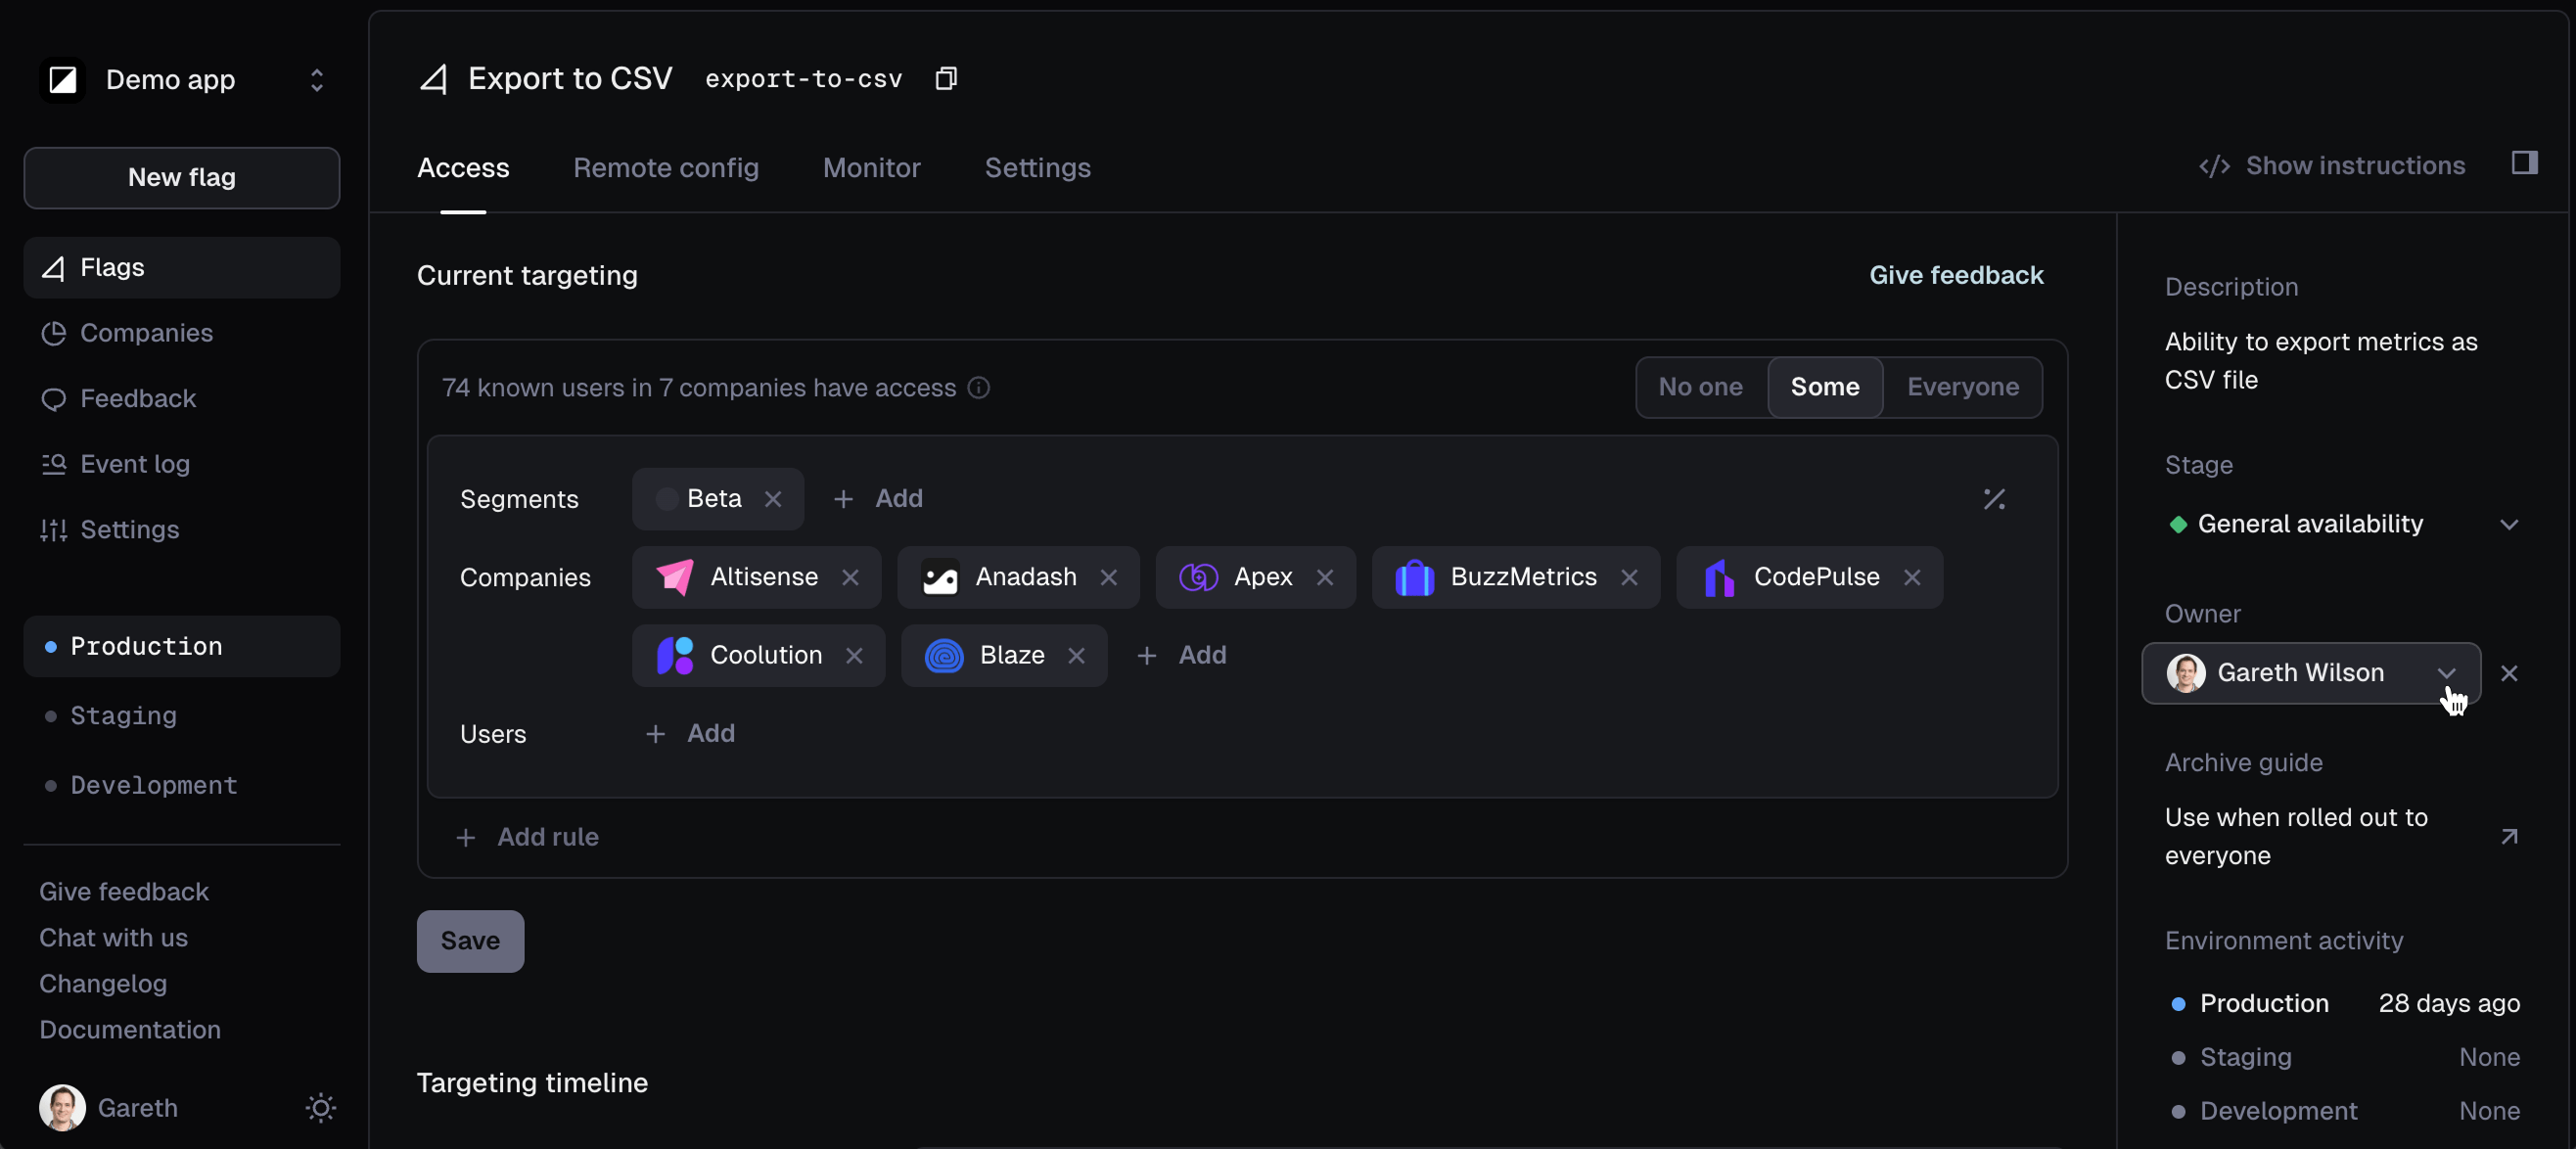Click the Demo app logo icon

click(x=63, y=79)
